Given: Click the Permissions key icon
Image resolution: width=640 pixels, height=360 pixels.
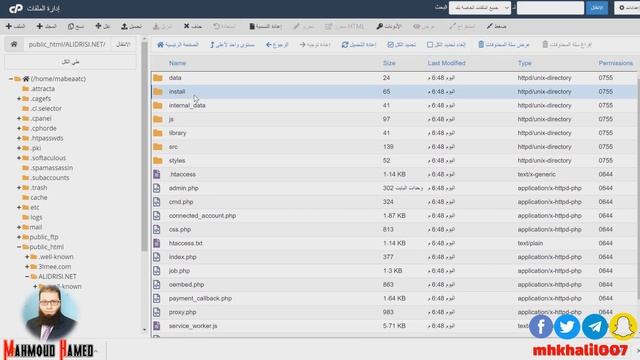Looking at the screenshot, I should pyautogui.click(x=389, y=26).
